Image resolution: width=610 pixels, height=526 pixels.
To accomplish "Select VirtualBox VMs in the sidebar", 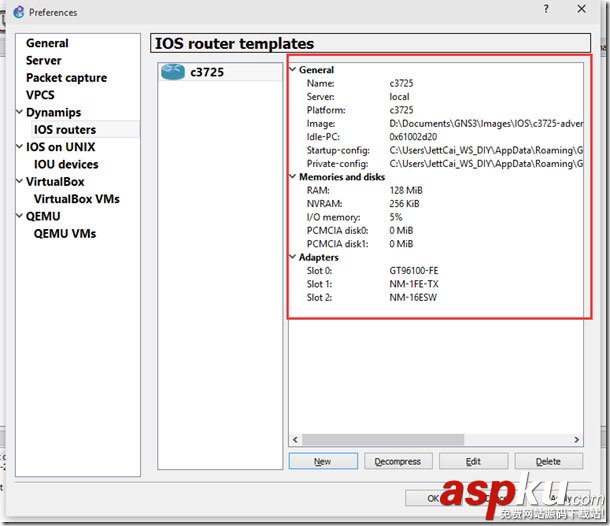I will (x=77, y=199).
